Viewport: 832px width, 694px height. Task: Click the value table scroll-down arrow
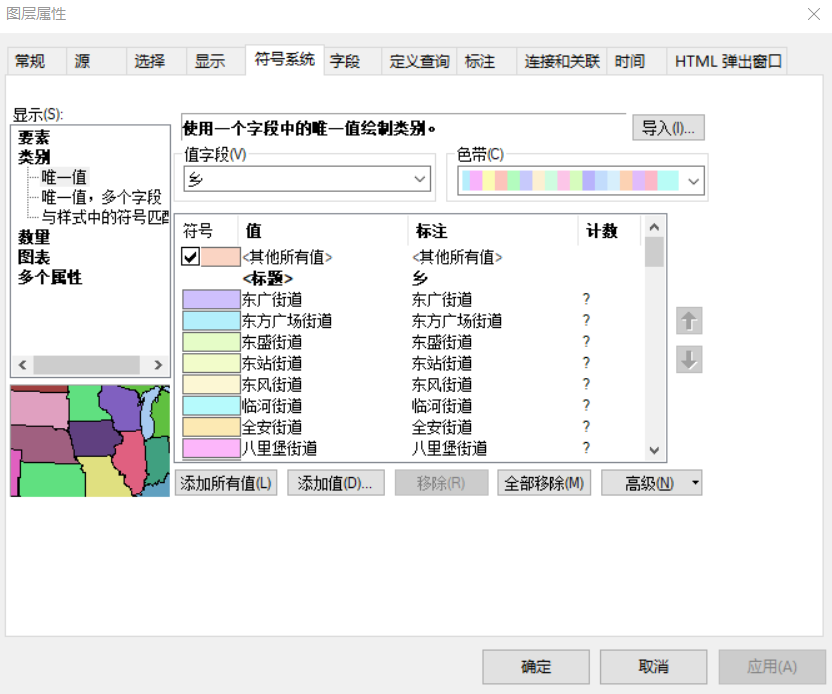654,450
